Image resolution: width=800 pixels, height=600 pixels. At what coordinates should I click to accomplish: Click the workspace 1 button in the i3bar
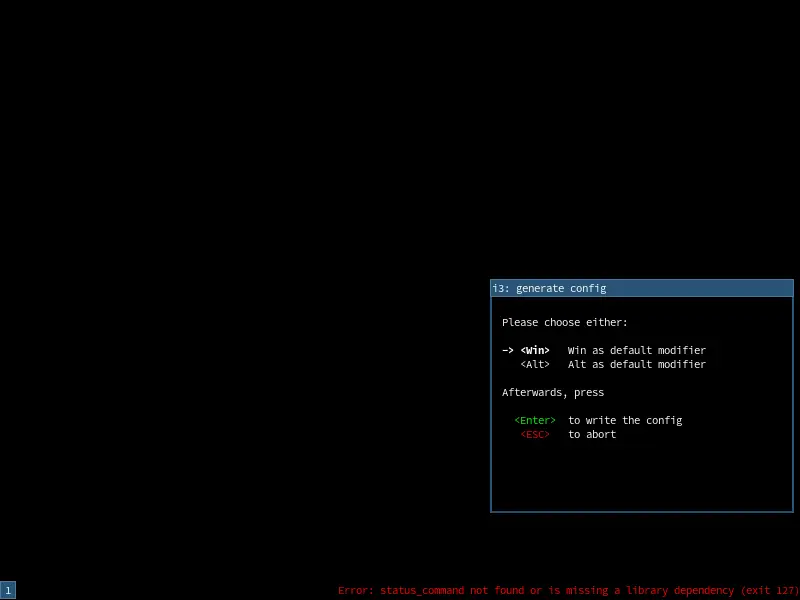(9, 590)
